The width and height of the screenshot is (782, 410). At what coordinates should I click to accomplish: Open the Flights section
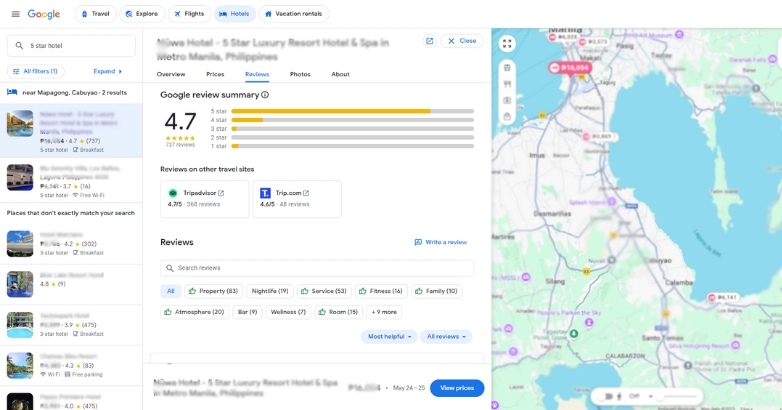190,14
